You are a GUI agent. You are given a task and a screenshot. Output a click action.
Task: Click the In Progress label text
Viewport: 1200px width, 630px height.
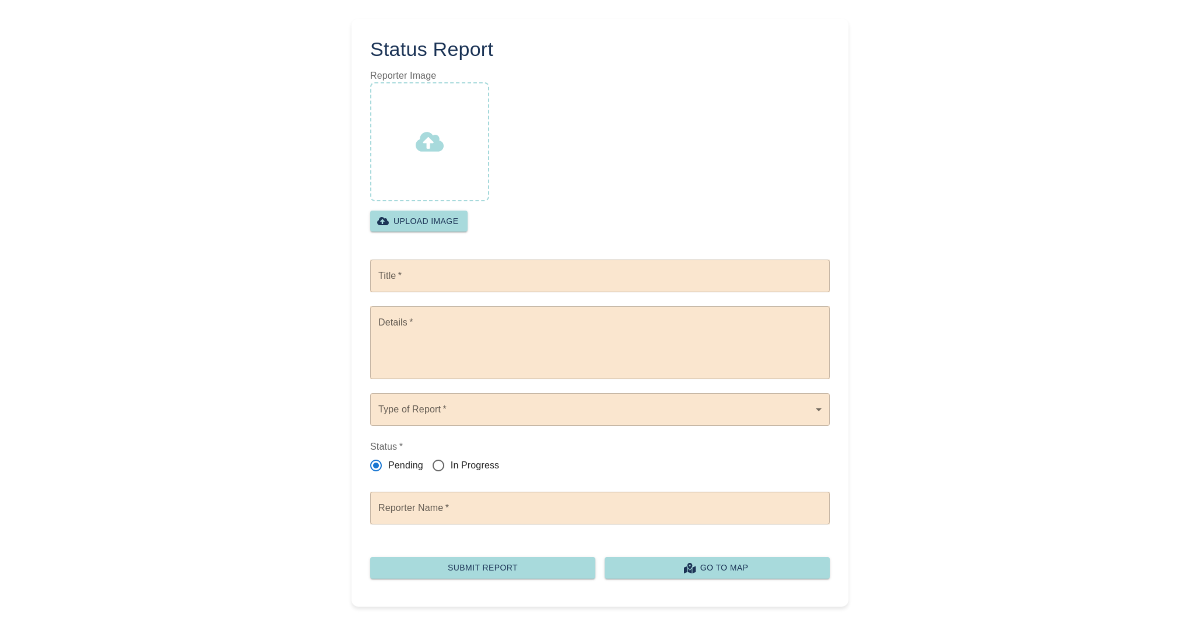(x=474, y=465)
